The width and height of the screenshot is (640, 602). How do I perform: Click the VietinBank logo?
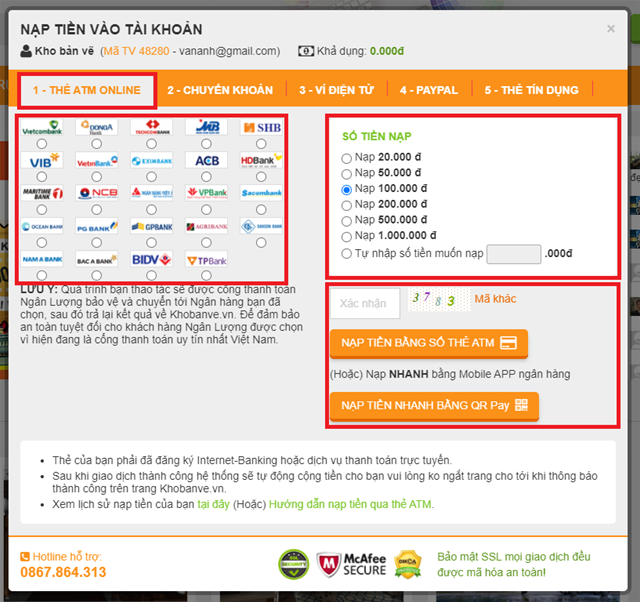coord(97,160)
